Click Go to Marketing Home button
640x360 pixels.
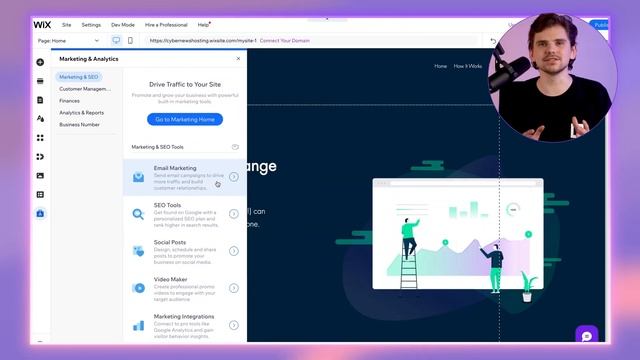tap(185, 120)
